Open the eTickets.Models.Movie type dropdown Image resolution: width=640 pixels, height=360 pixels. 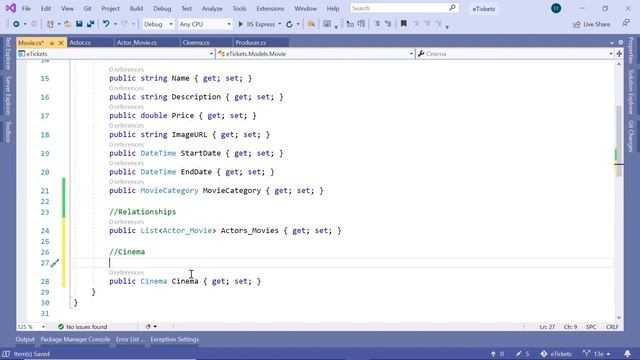(315, 54)
